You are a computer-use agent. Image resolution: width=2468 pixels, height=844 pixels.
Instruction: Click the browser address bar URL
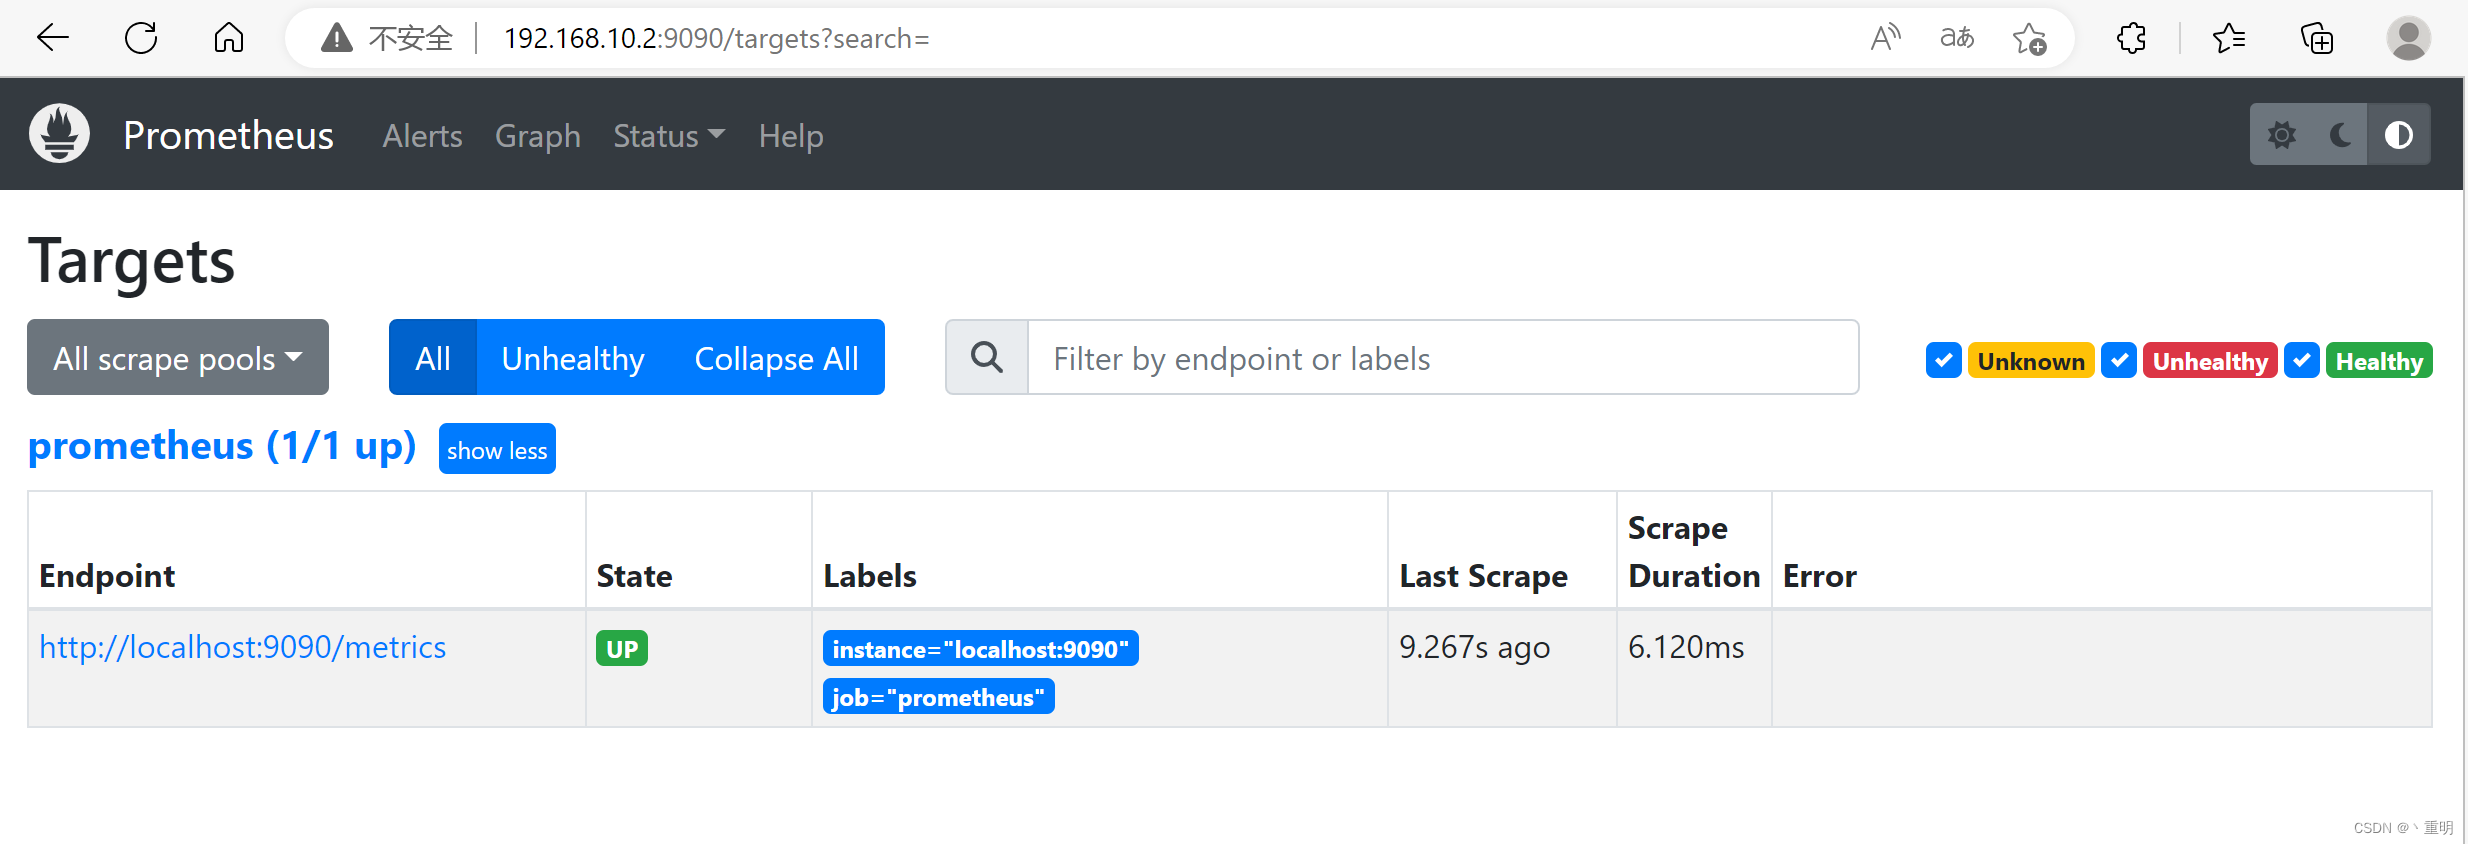coord(716,38)
